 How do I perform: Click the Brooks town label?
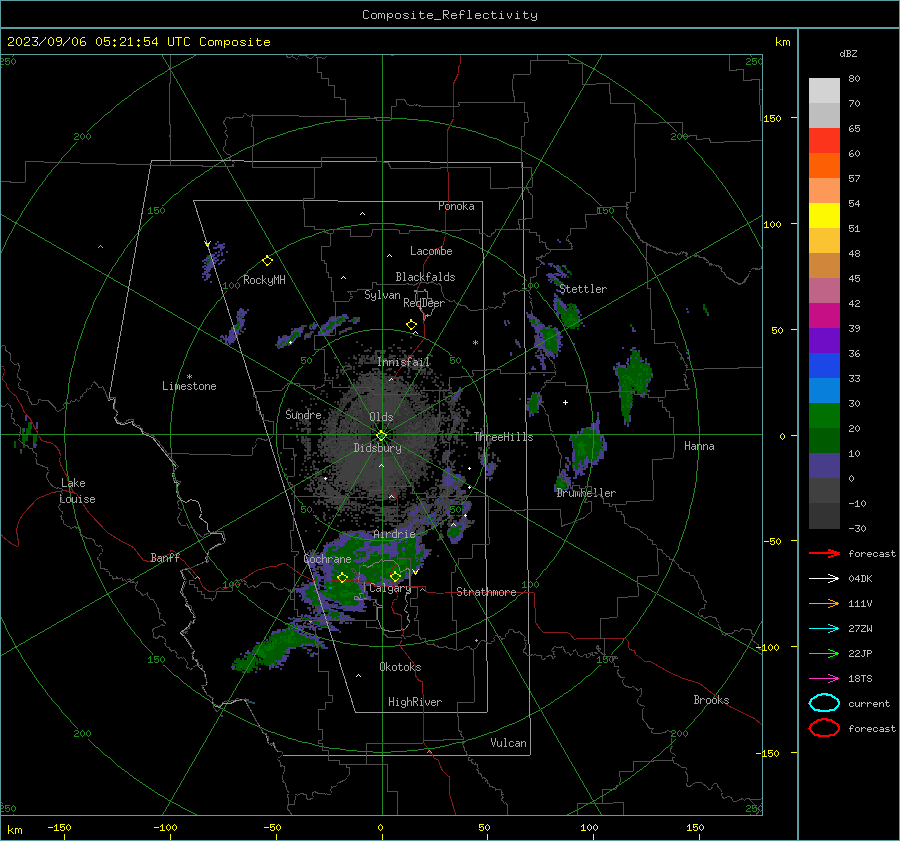pos(711,700)
